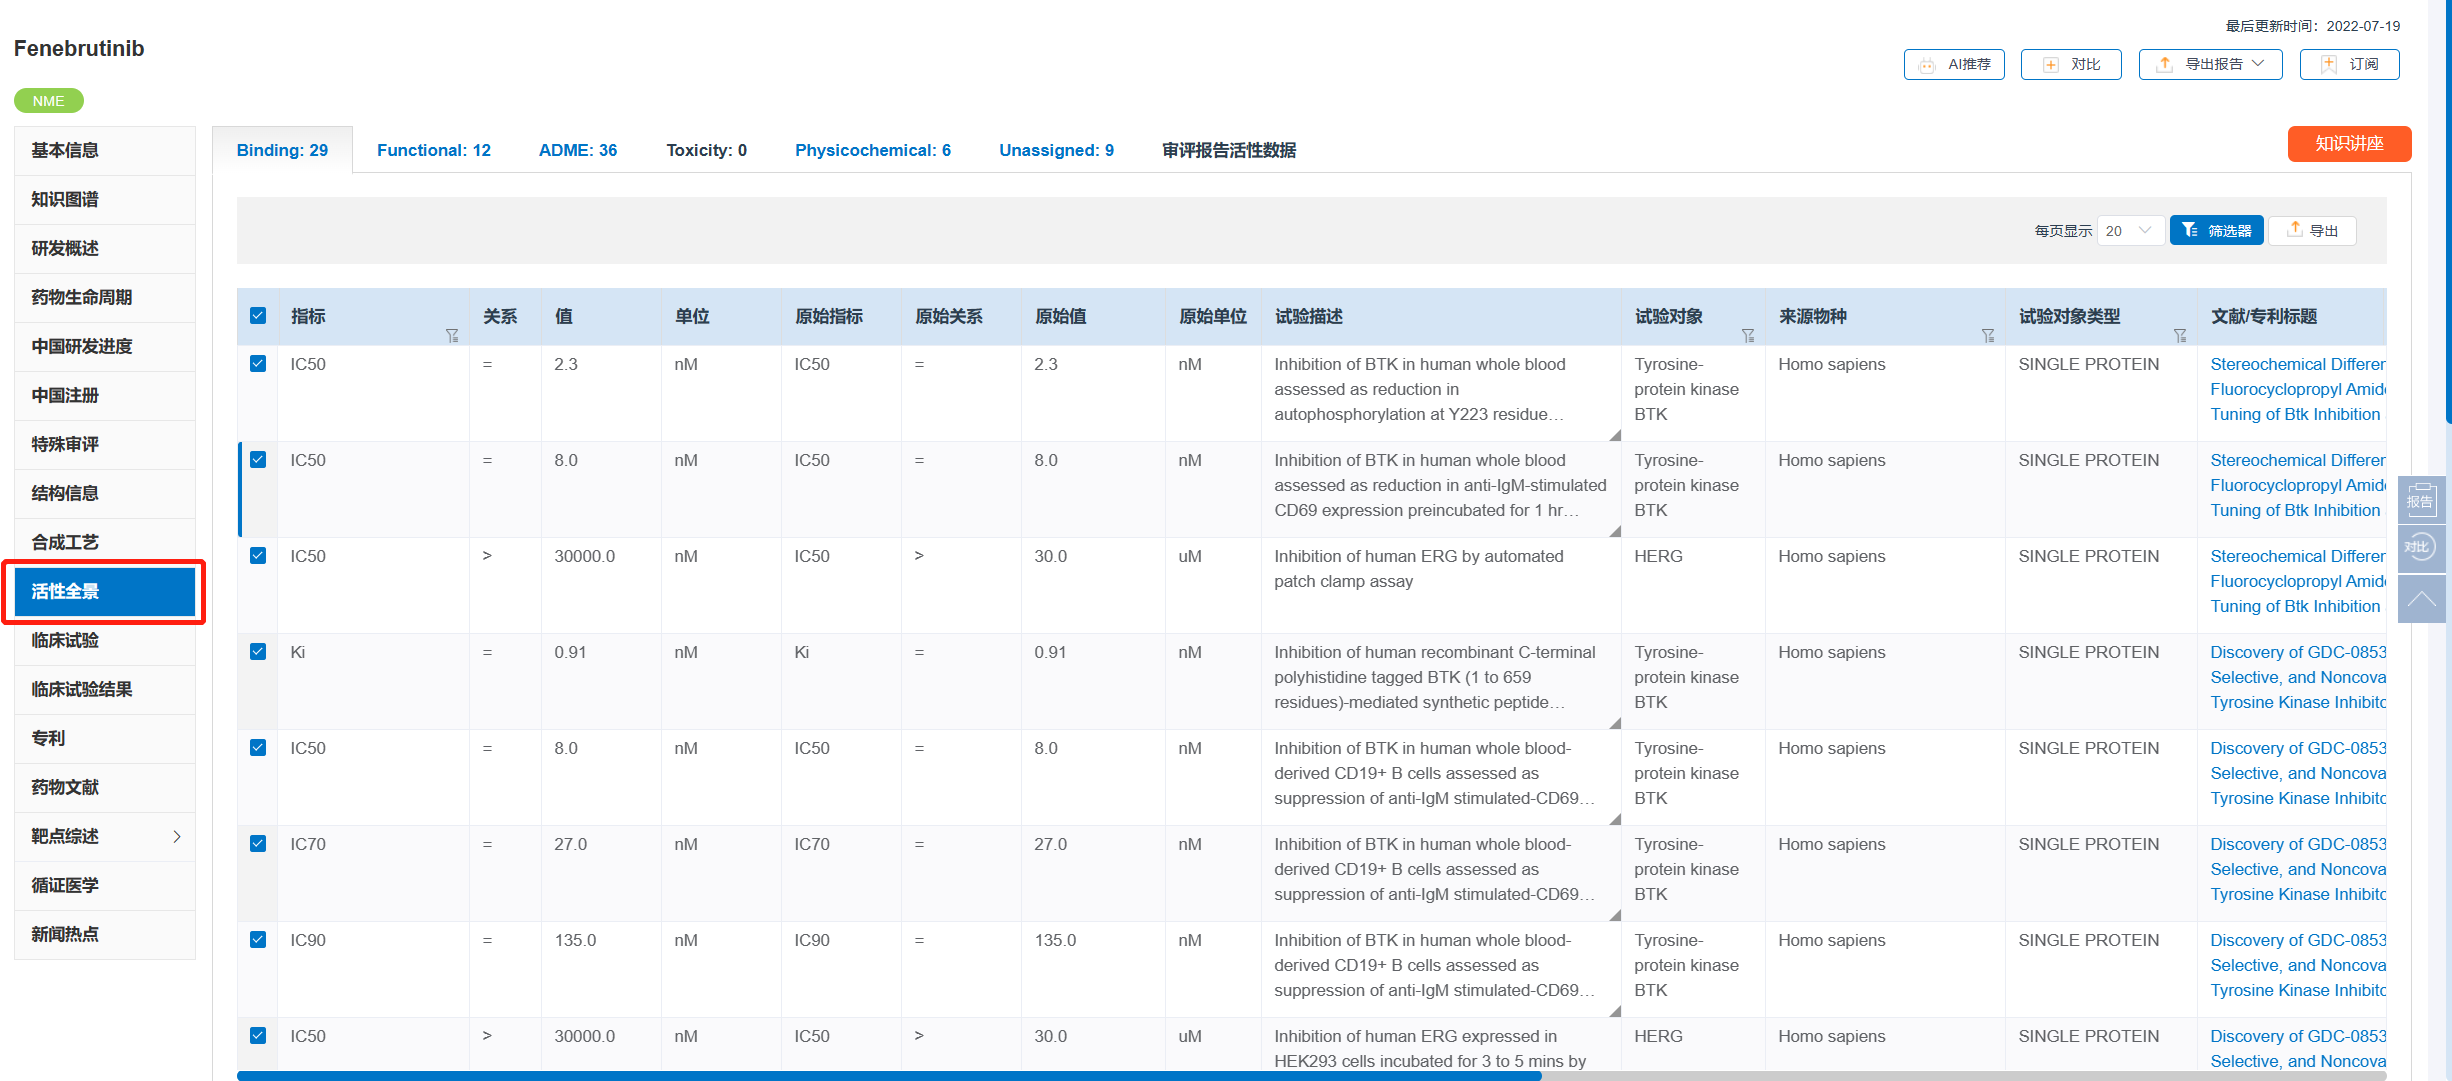Toggle the select-all header checkbox
The image size is (2452, 1081).
(258, 316)
